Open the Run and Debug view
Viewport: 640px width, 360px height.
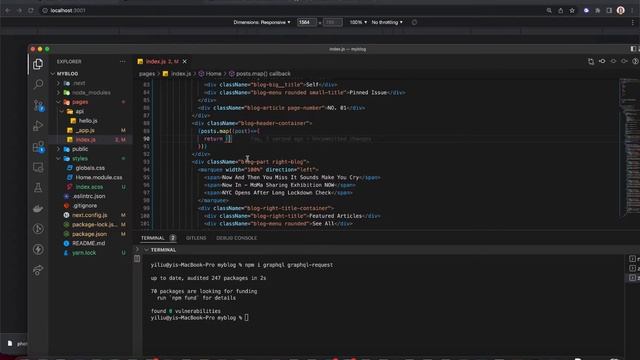pos(38,126)
